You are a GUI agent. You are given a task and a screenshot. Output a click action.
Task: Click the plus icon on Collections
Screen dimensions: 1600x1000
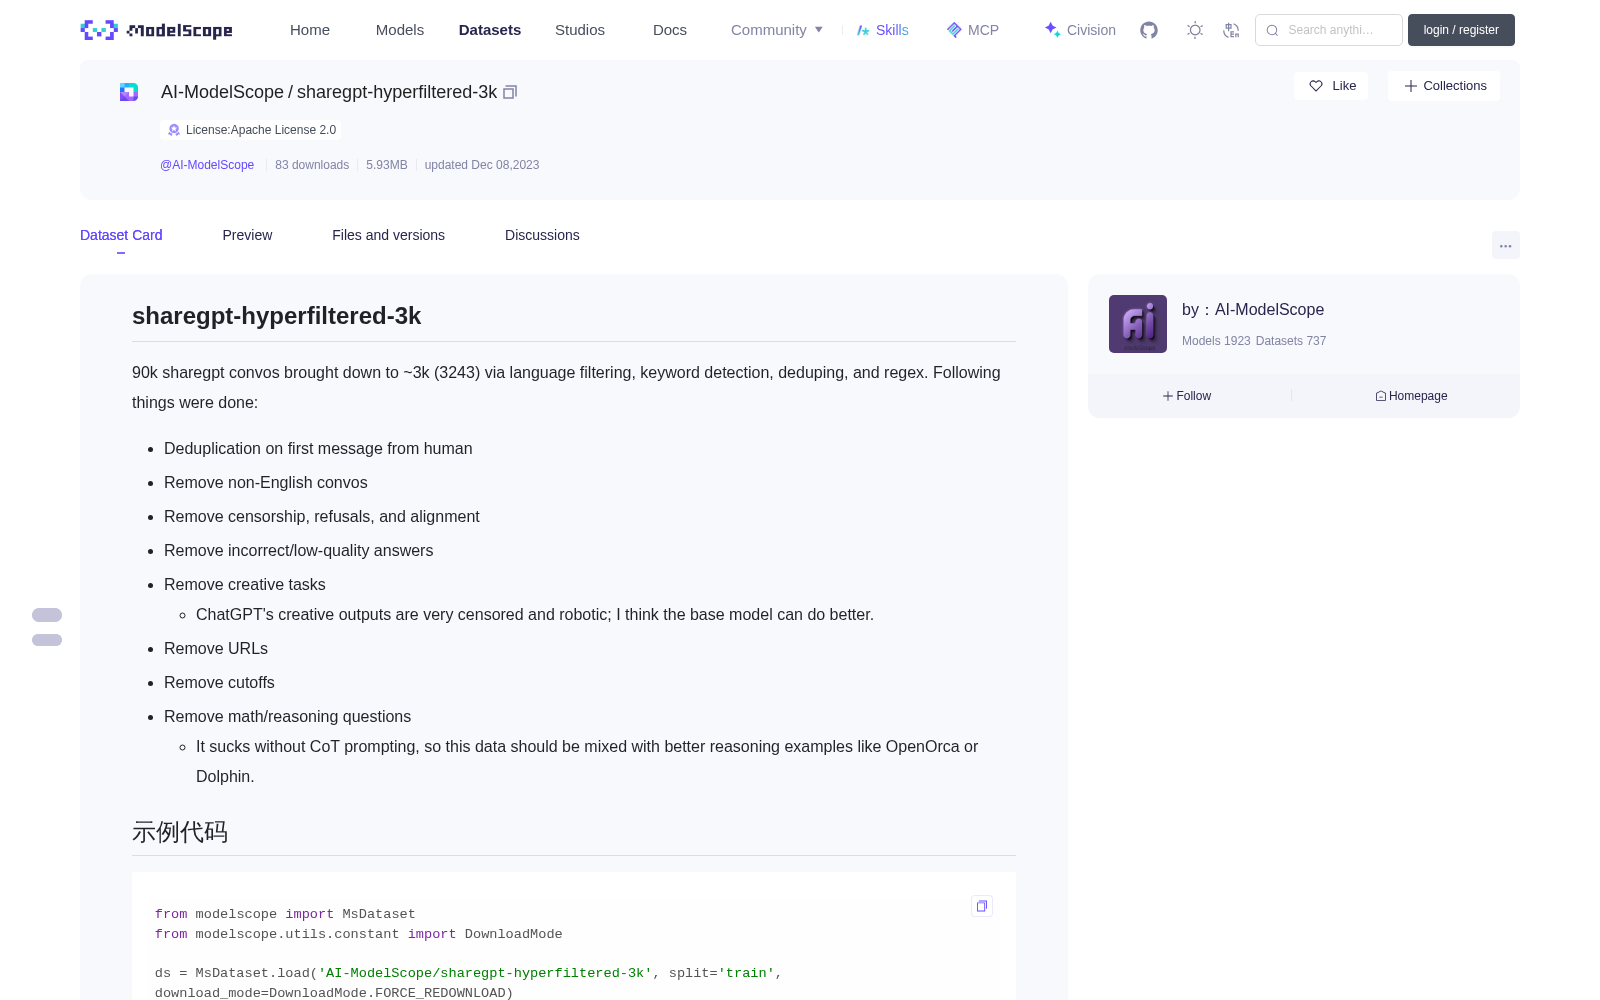click(1411, 86)
